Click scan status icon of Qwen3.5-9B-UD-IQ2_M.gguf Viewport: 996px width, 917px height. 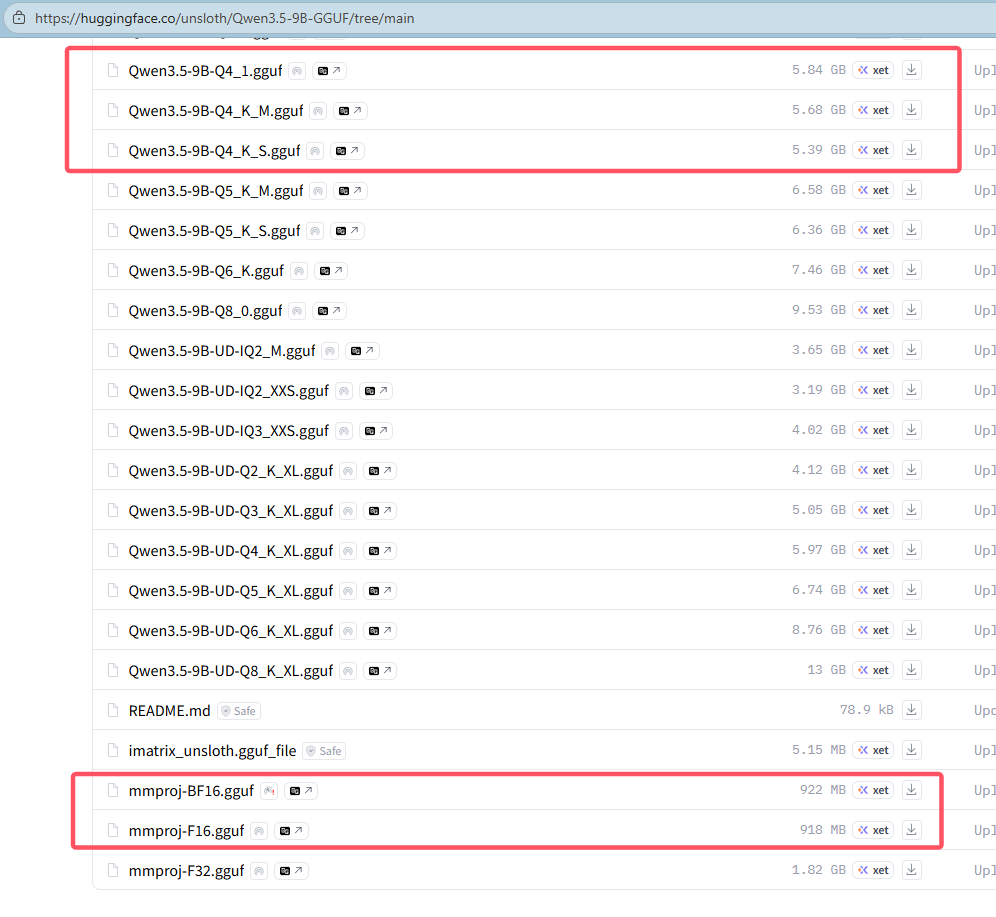[330, 351]
